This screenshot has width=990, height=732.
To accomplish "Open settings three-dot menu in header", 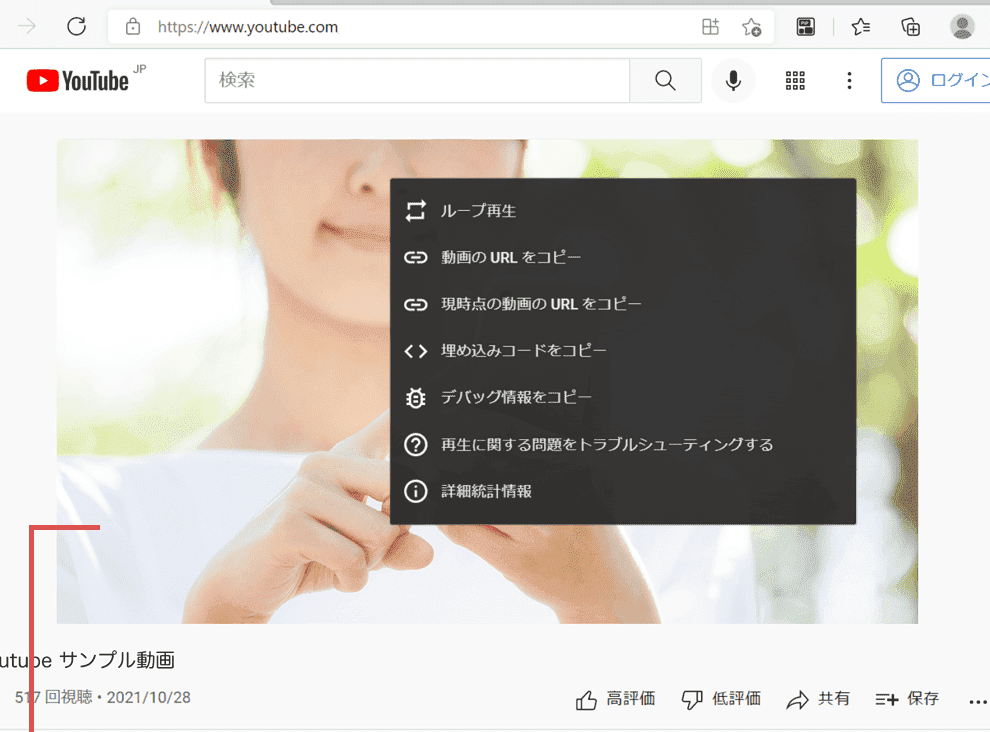I will 849,81.
